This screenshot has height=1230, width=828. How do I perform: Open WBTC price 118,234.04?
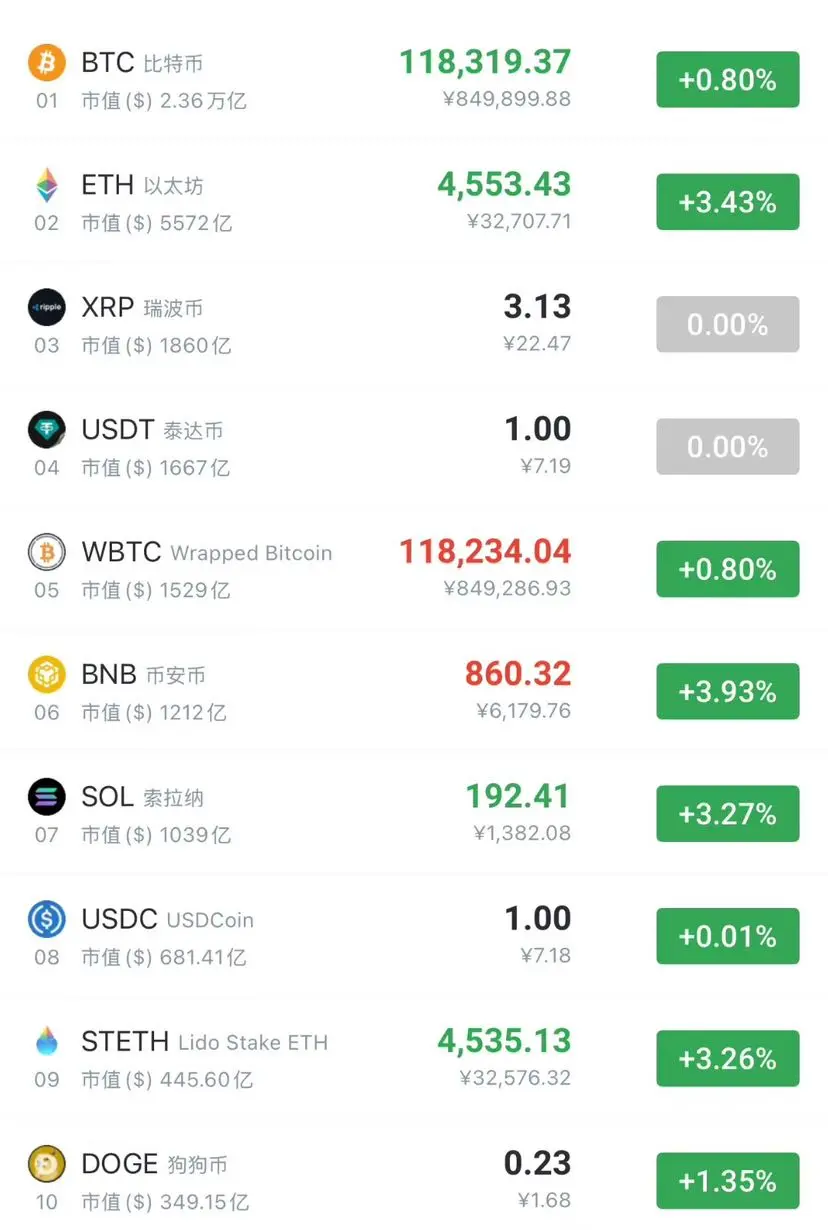pyautogui.click(x=486, y=551)
